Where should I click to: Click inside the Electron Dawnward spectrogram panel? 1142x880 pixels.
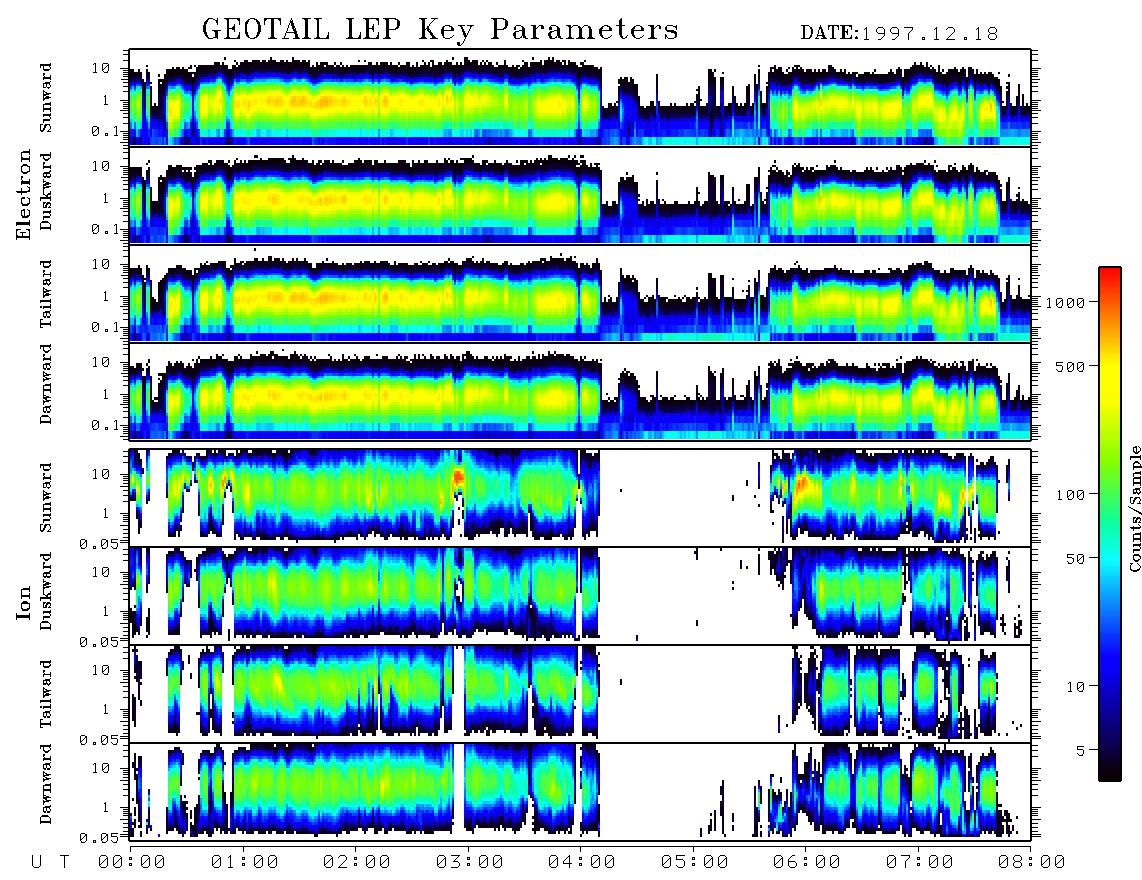pos(580,391)
